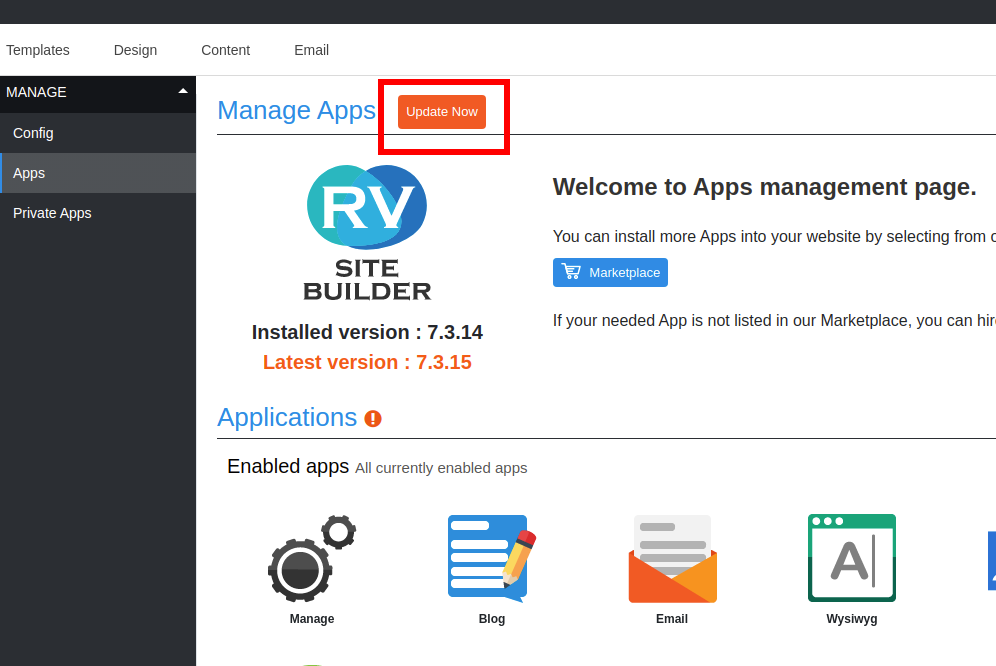Click the Blog app label

click(492, 619)
